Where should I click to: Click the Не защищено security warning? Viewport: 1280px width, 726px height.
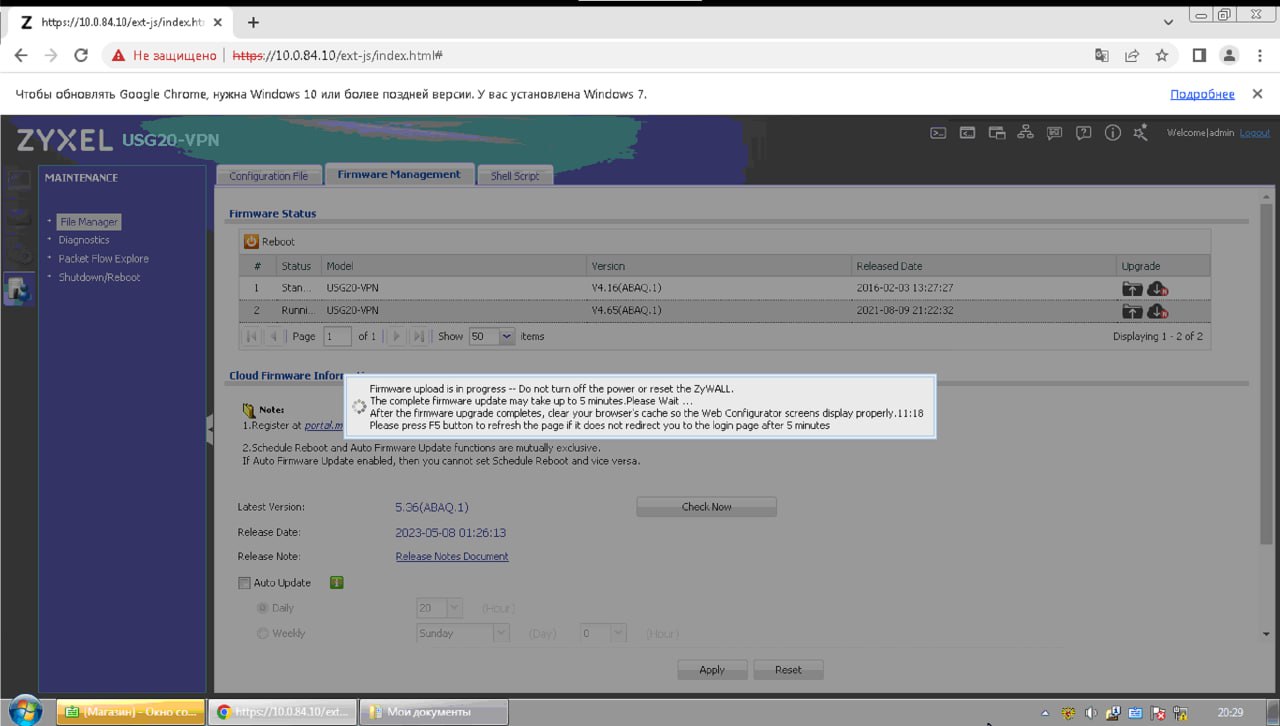point(164,56)
